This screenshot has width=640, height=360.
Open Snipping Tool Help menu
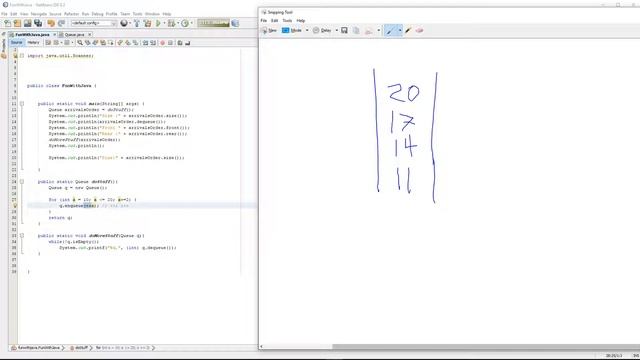click(301, 20)
